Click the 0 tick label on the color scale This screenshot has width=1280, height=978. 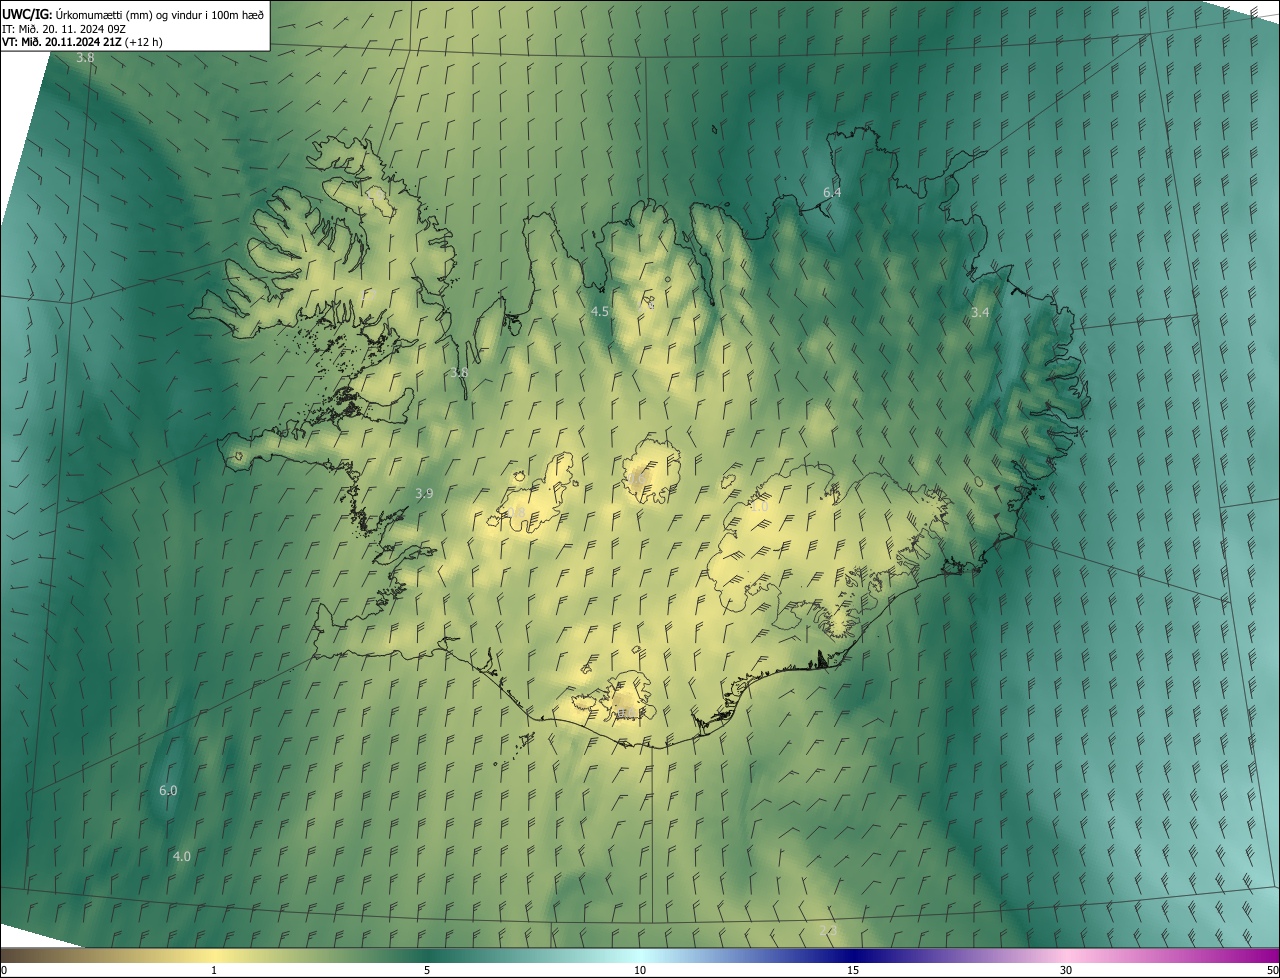(x=4, y=971)
